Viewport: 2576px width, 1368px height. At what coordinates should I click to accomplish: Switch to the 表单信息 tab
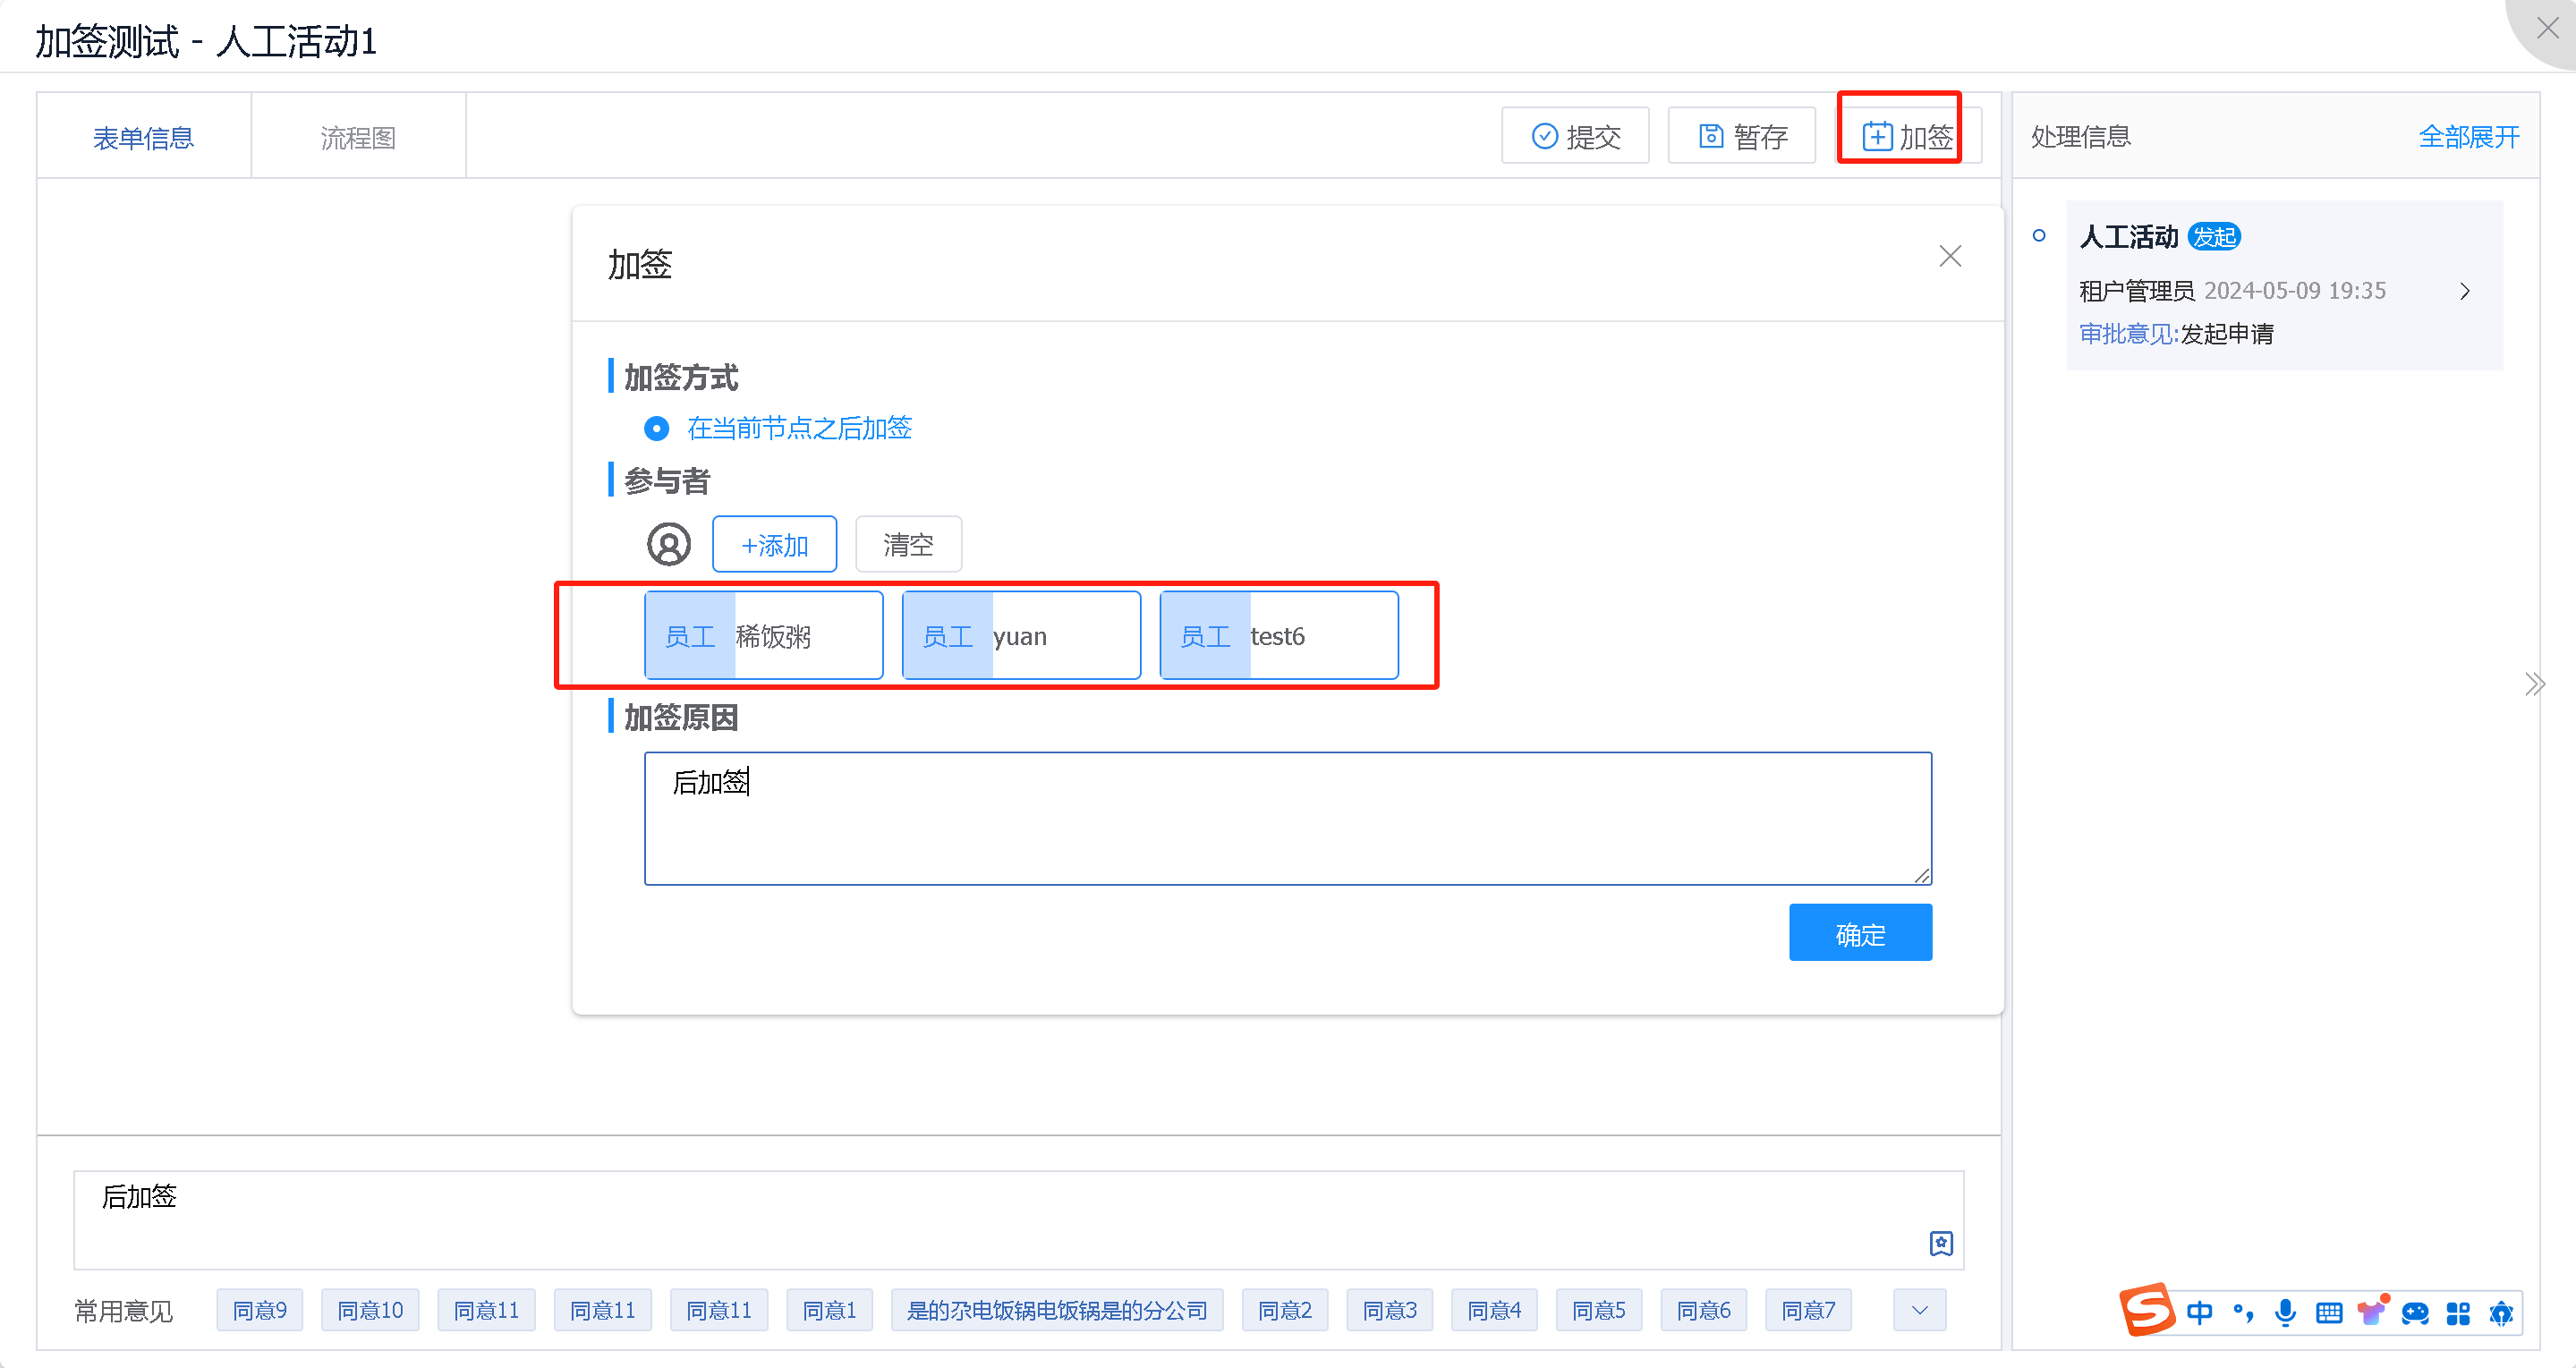pos(143,137)
